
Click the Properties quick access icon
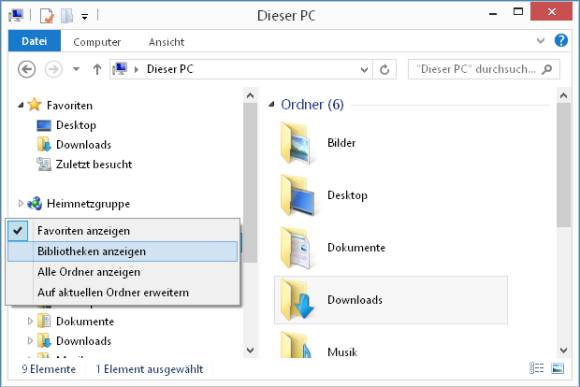pos(47,16)
